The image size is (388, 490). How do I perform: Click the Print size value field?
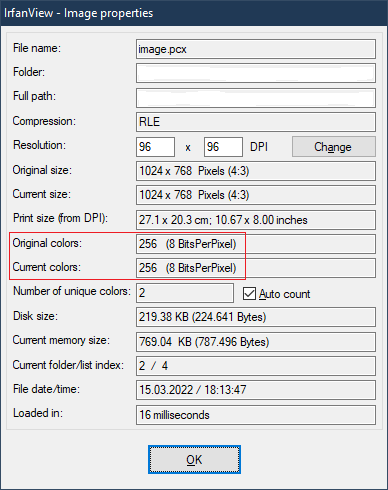click(256, 220)
